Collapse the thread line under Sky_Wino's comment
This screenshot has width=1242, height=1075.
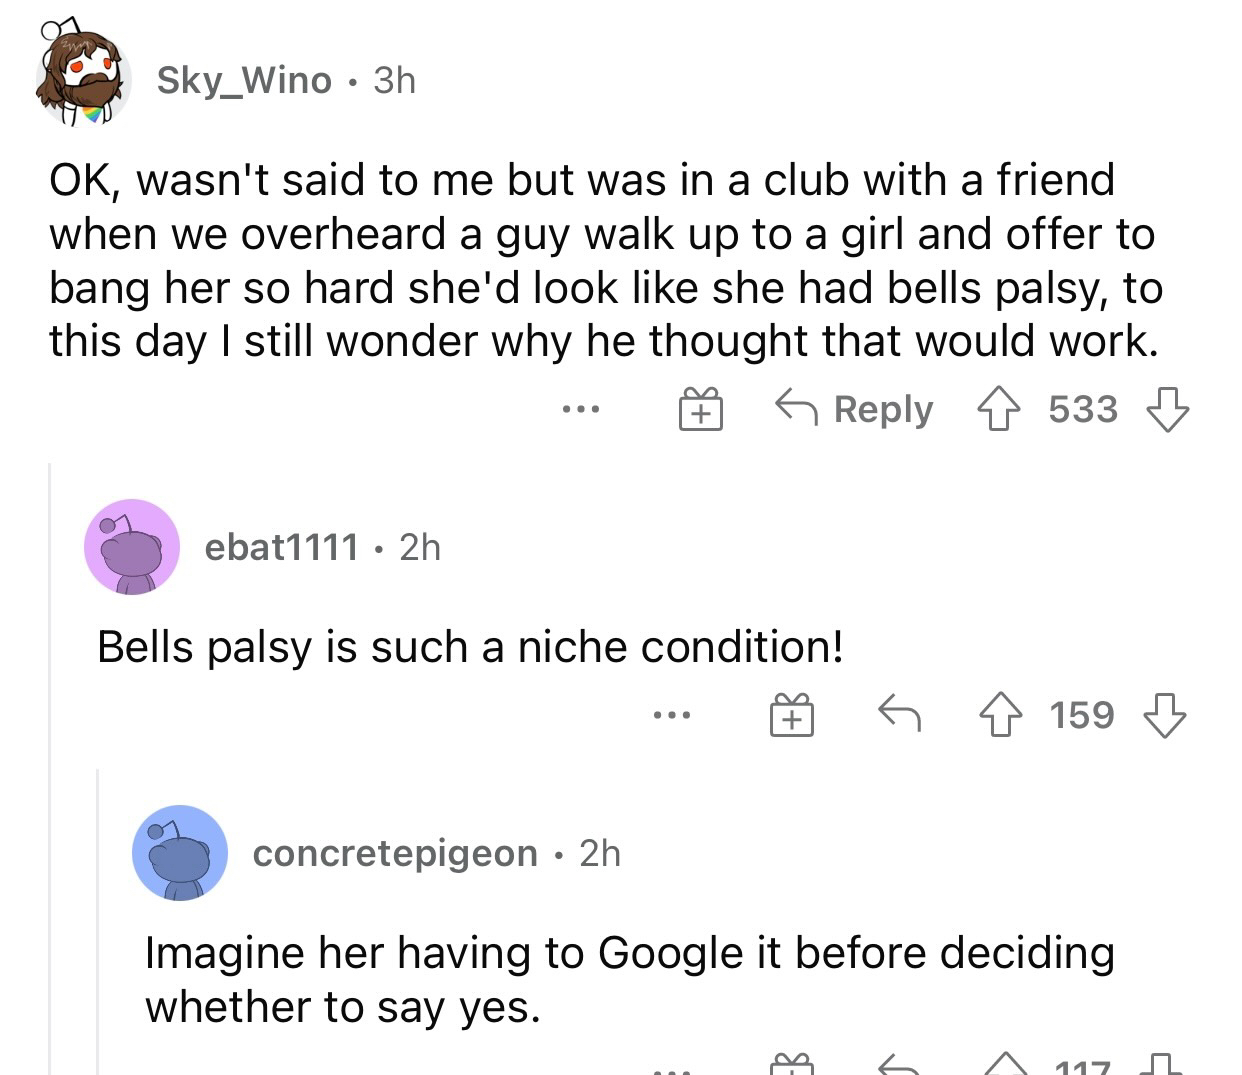[x=50, y=760]
